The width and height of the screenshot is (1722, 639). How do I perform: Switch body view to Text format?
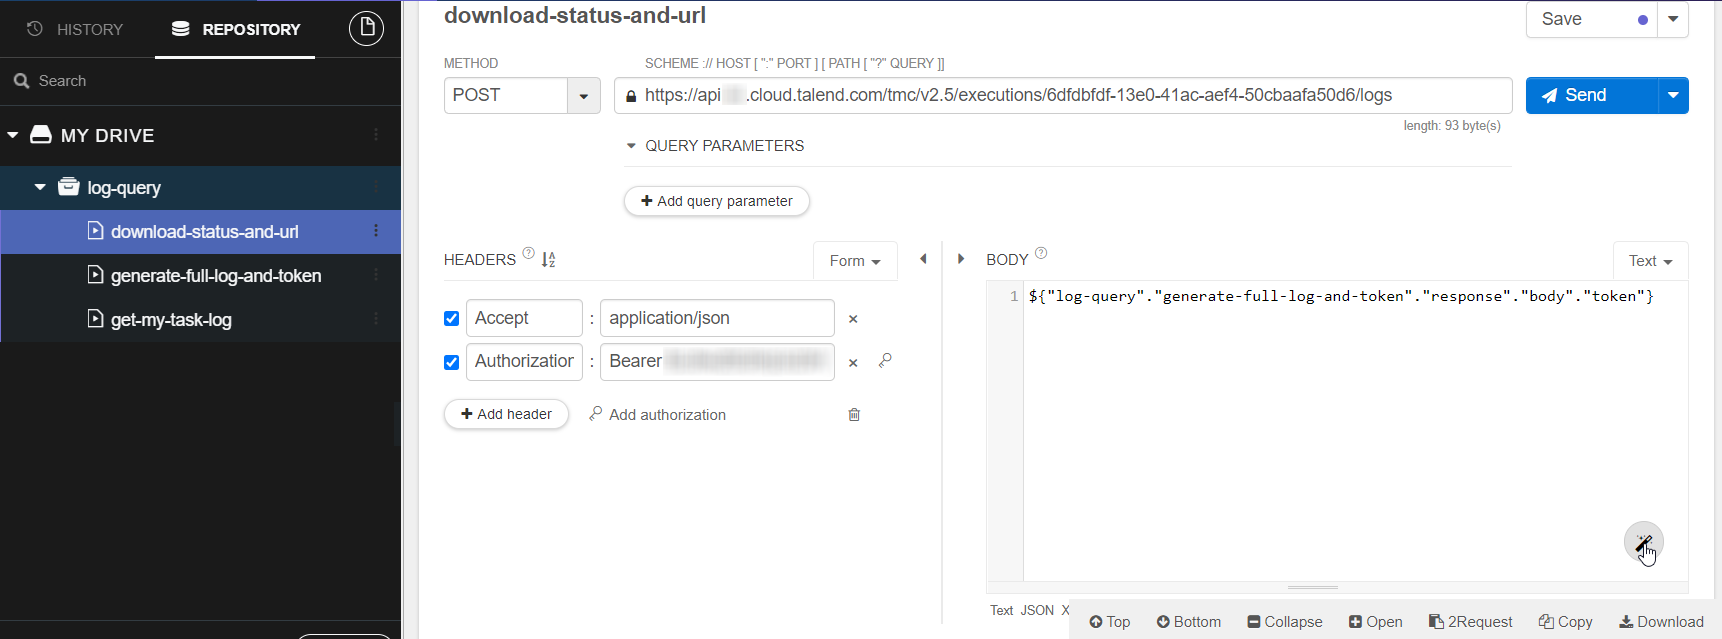(1001, 610)
